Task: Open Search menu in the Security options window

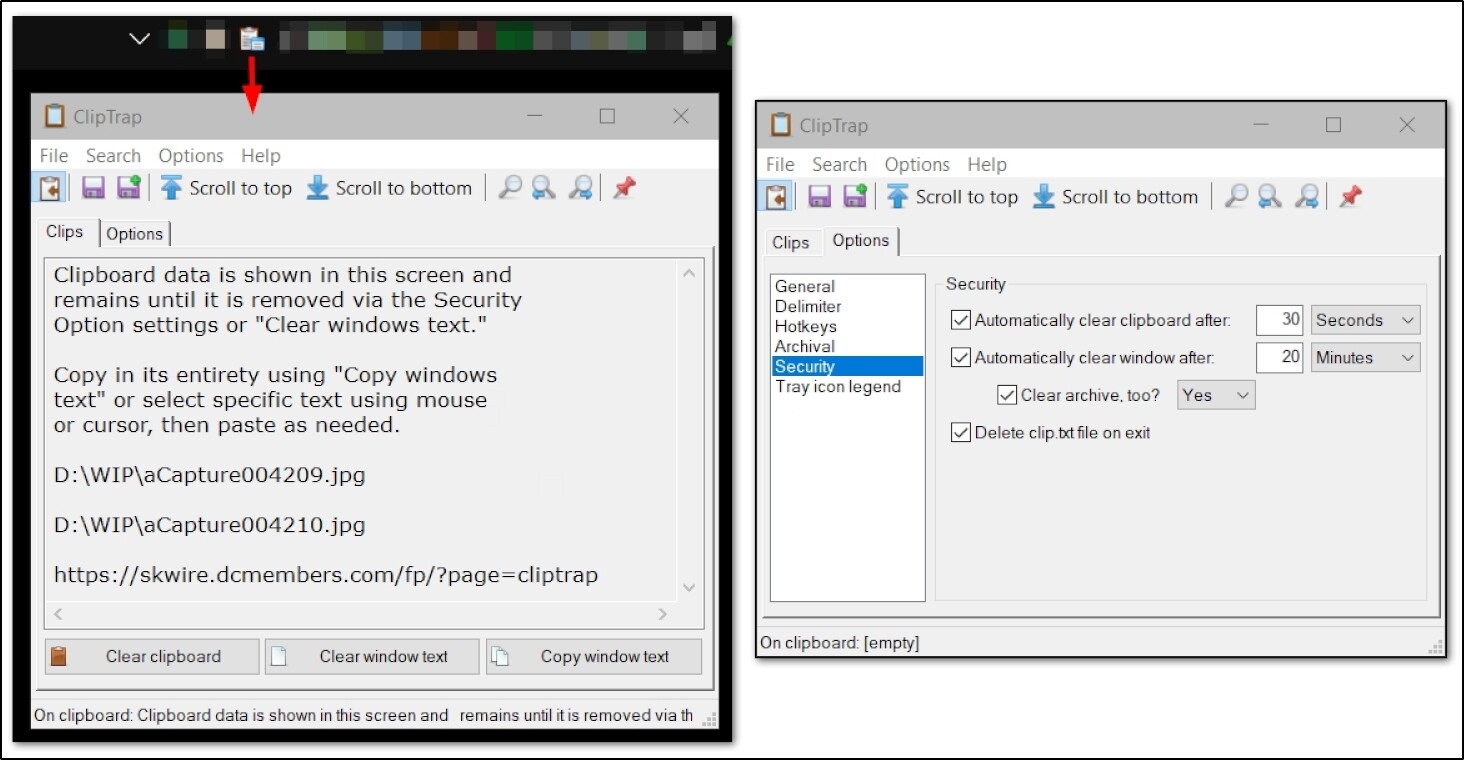Action: click(839, 165)
